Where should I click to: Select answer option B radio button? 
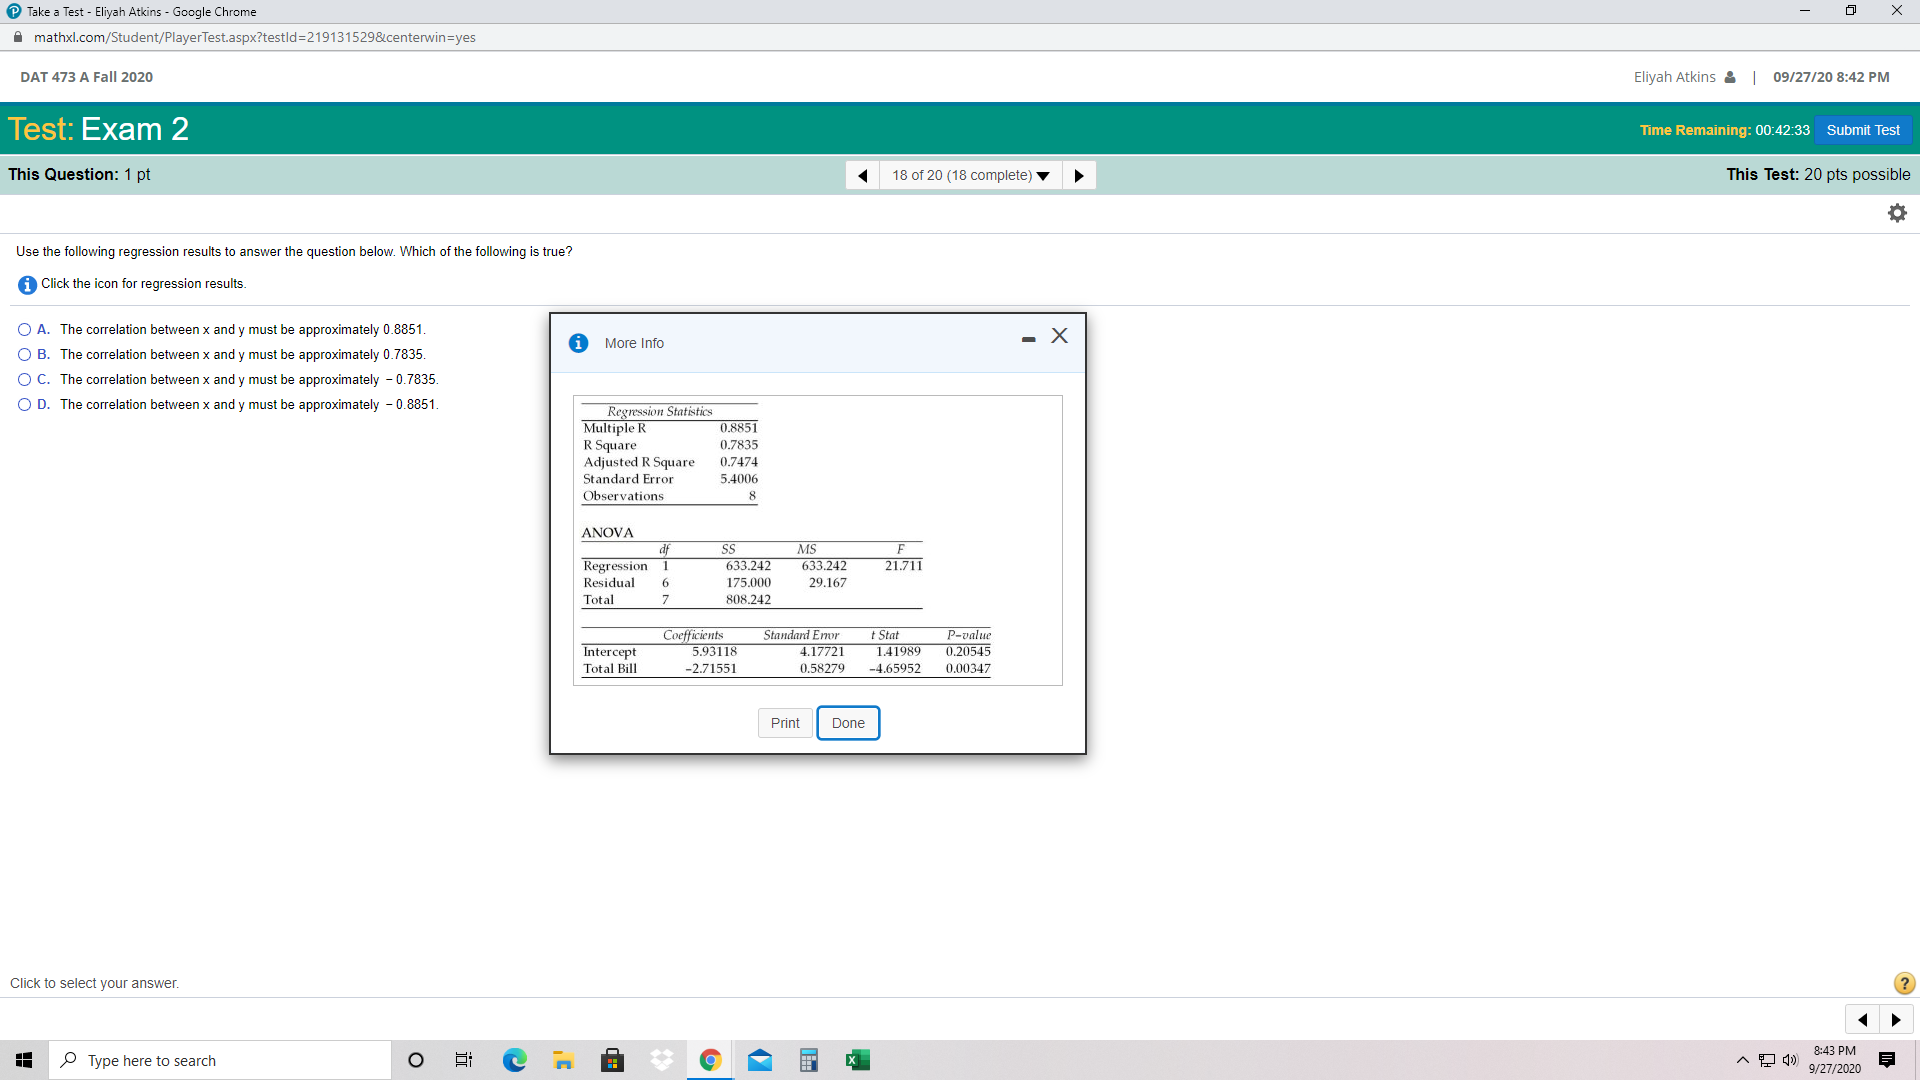coord(24,355)
